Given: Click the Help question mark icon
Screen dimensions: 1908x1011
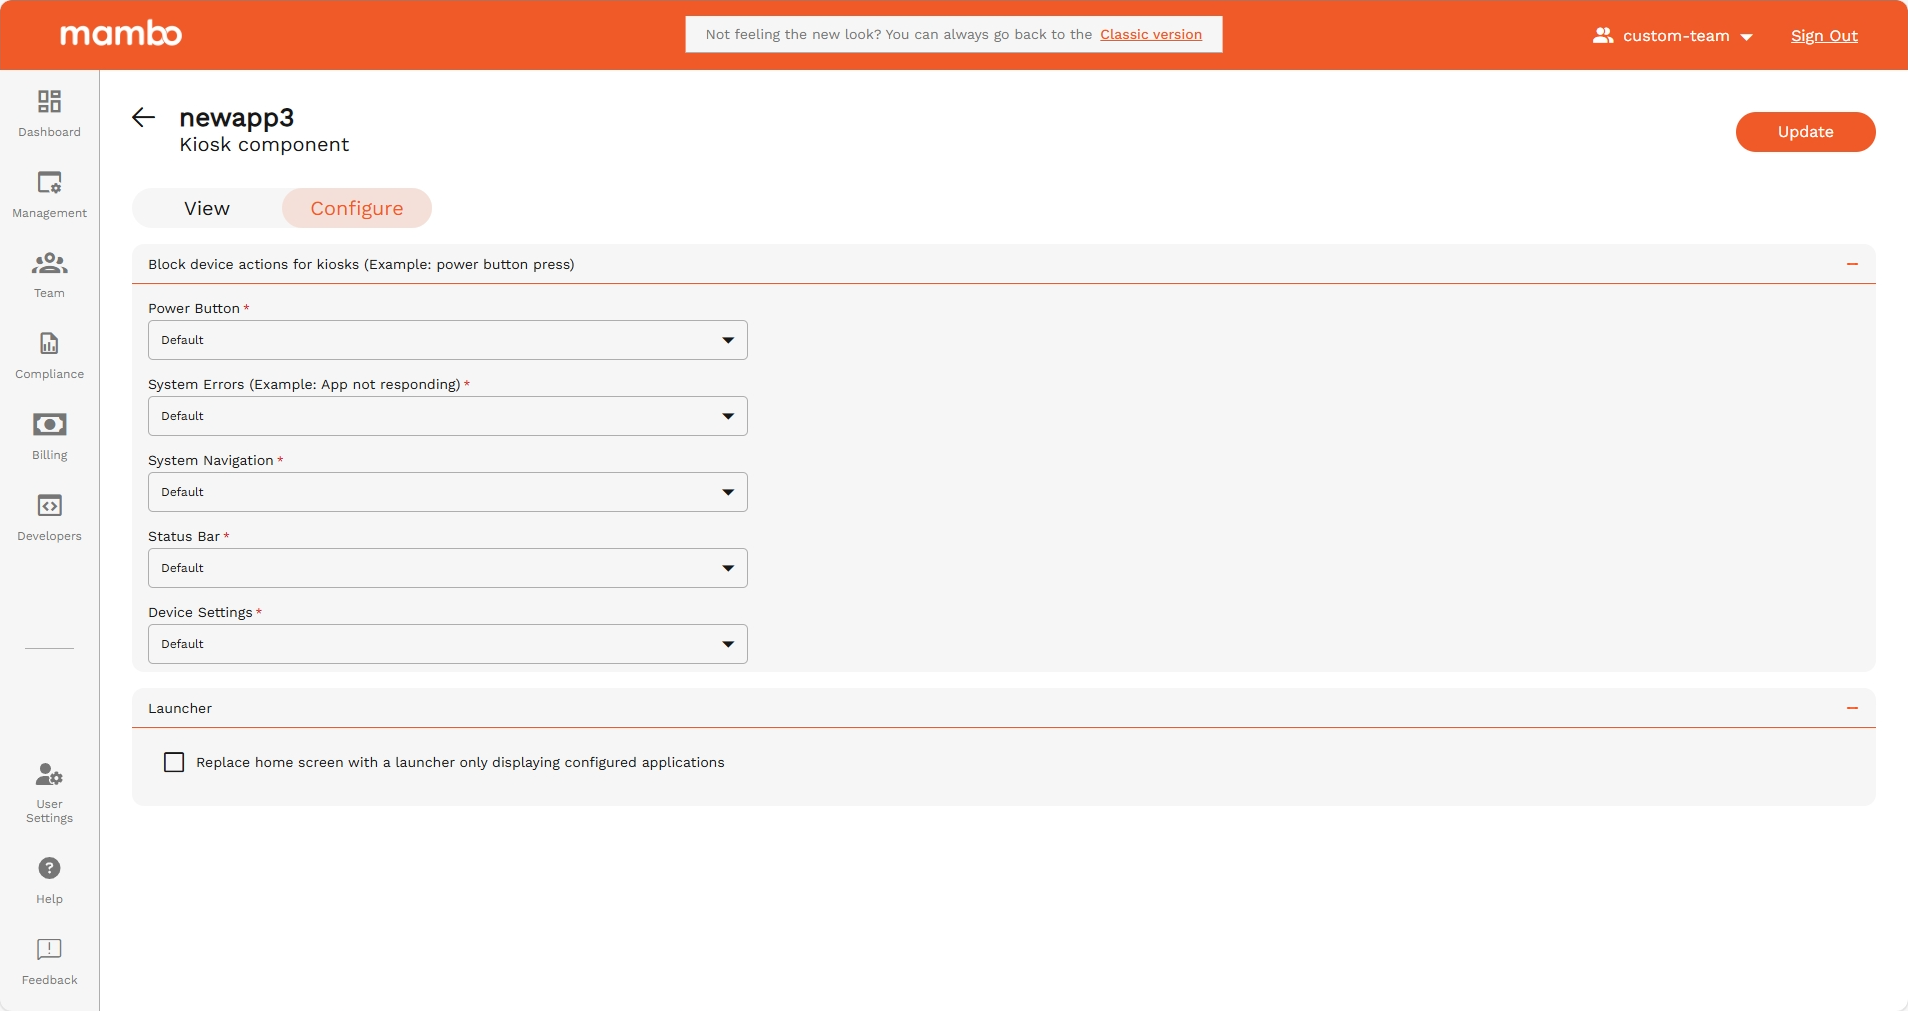Looking at the screenshot, I should point(49,868).
